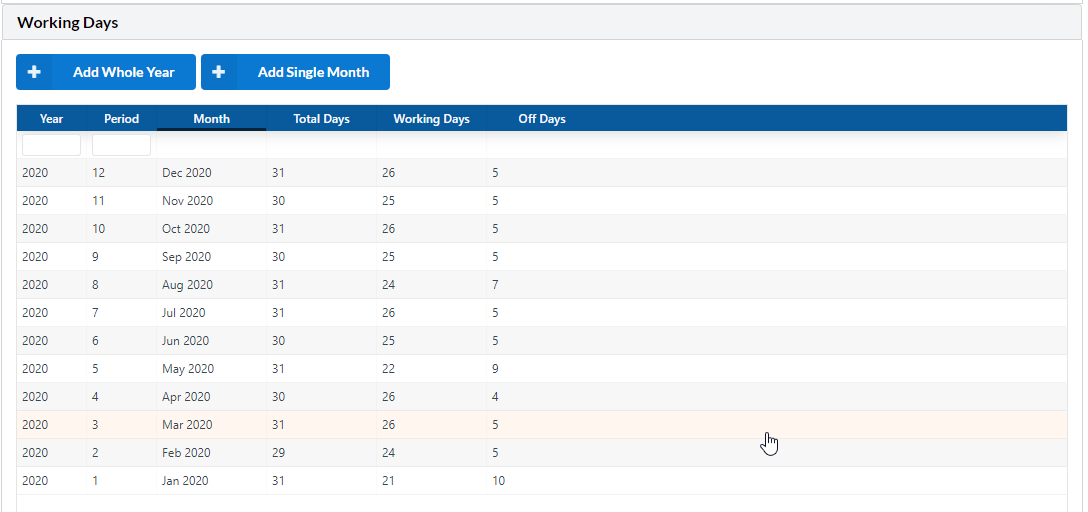Select the Sep 2020 row
Screen dimensions: 1088x512
click(542, 257)
